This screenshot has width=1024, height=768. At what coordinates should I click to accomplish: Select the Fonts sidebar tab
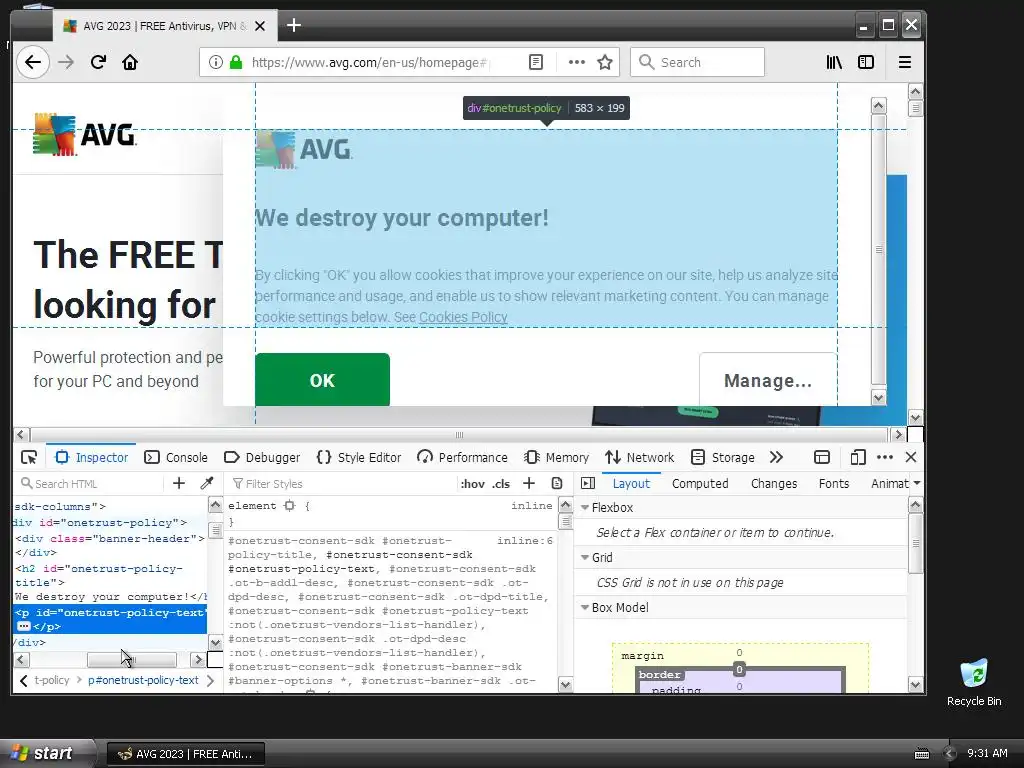tap(834, 483)
